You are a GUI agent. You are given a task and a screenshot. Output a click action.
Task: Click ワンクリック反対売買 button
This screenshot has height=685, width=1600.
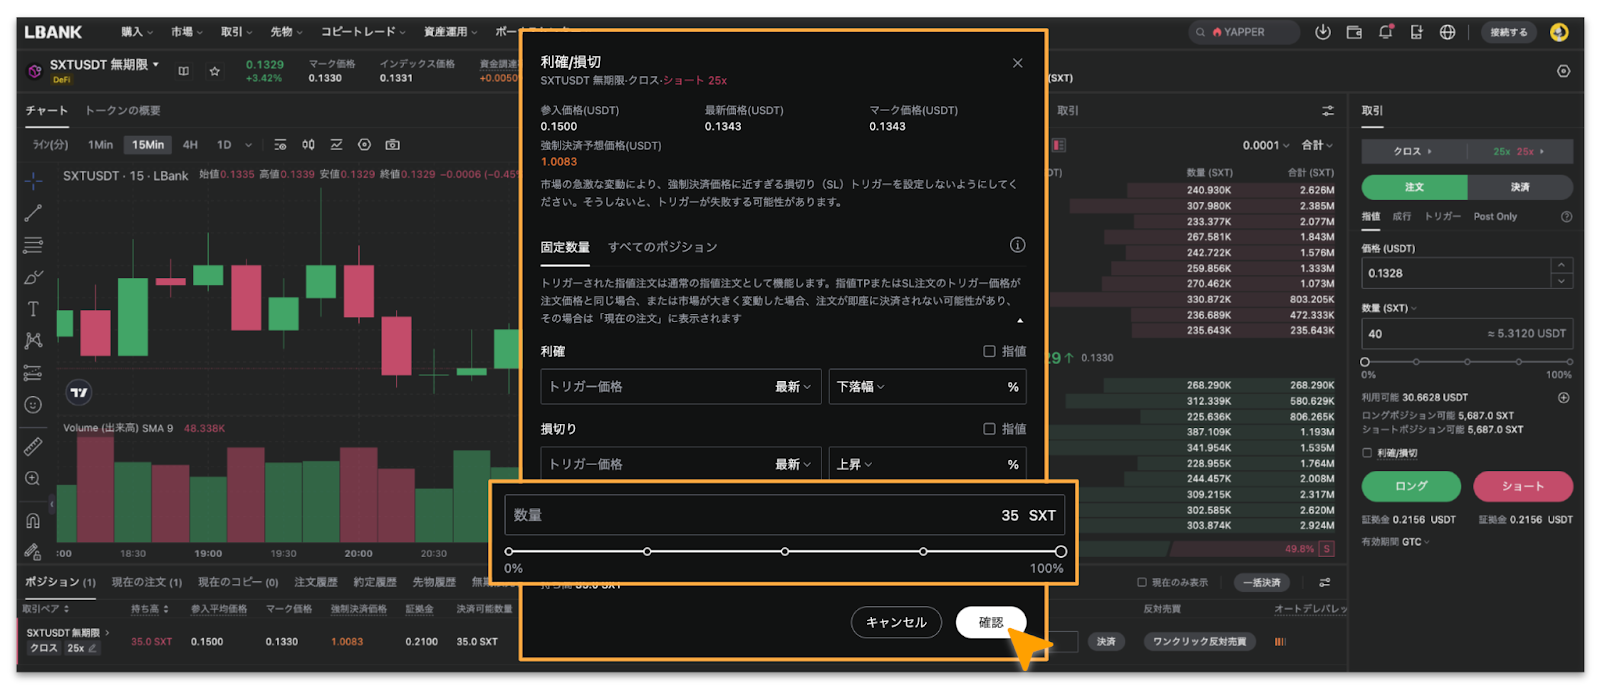[1199, 642]
